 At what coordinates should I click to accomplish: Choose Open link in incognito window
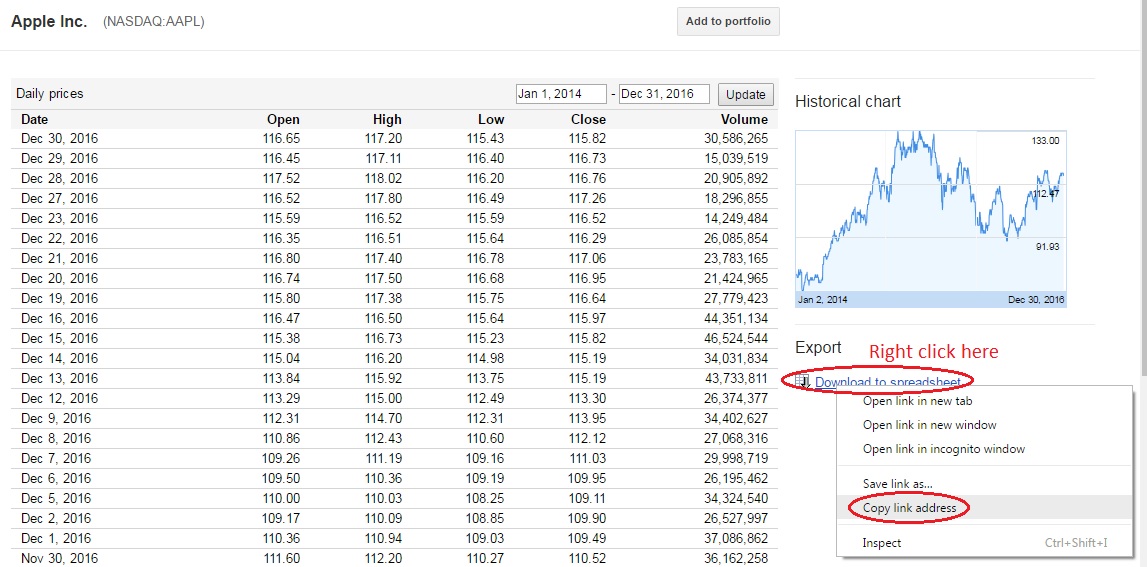(x=944, y=449)
